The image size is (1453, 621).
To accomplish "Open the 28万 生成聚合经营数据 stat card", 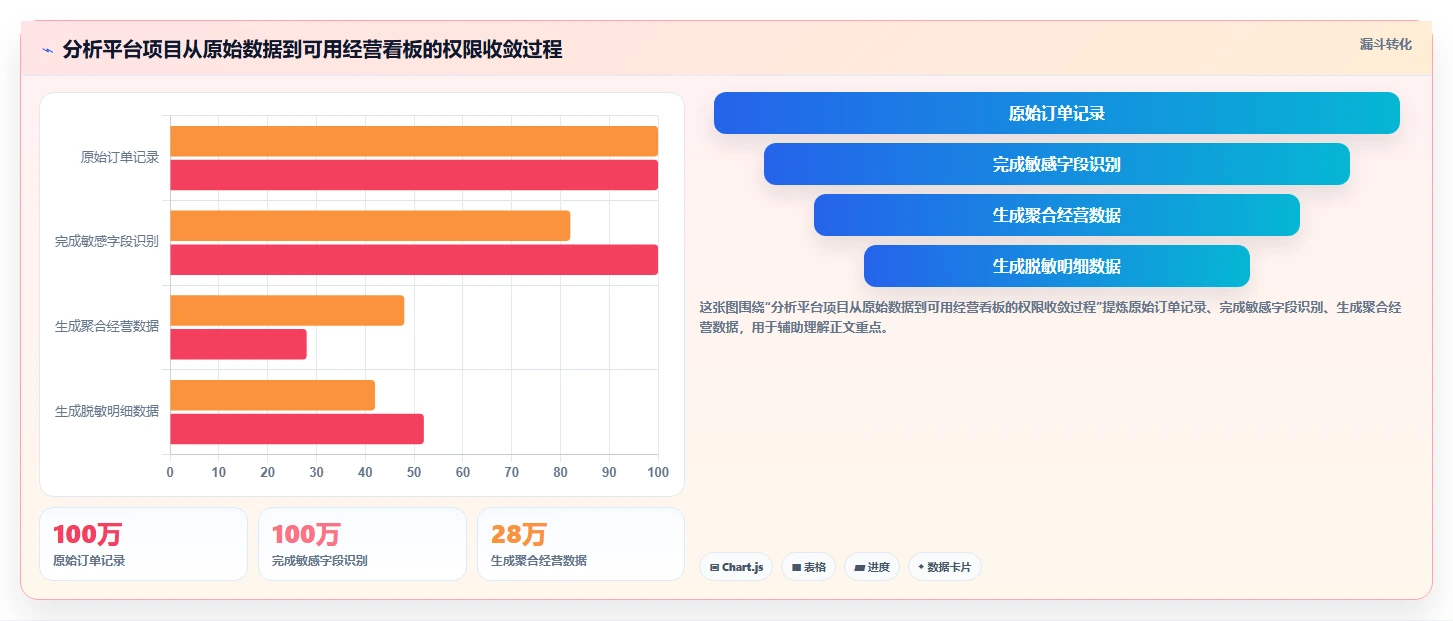I will click(581, 544).
